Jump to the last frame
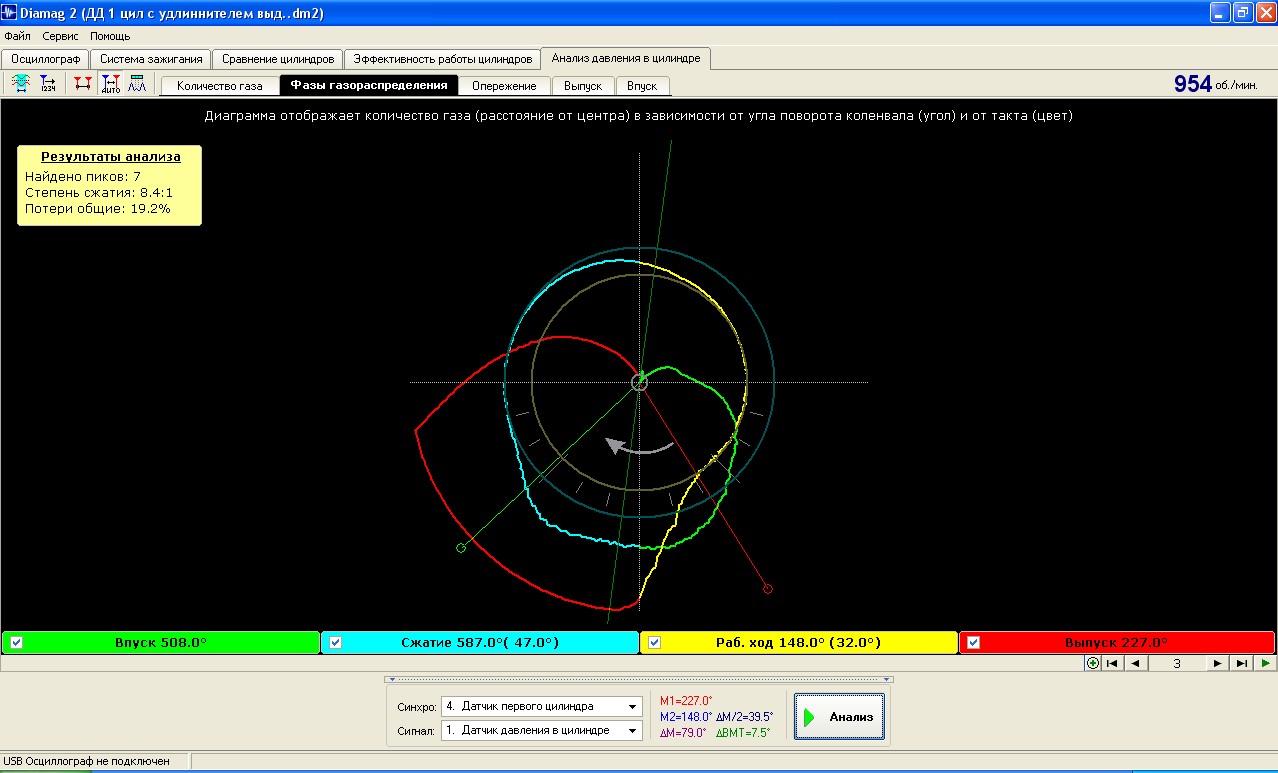 pyautogui.click(x=1241, y=663)
